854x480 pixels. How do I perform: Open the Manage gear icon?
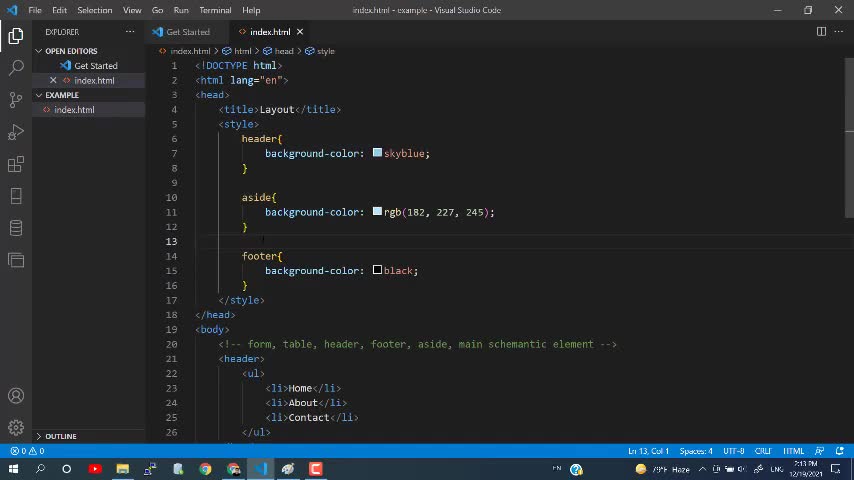pyautogui.click(x=16, y=428)
